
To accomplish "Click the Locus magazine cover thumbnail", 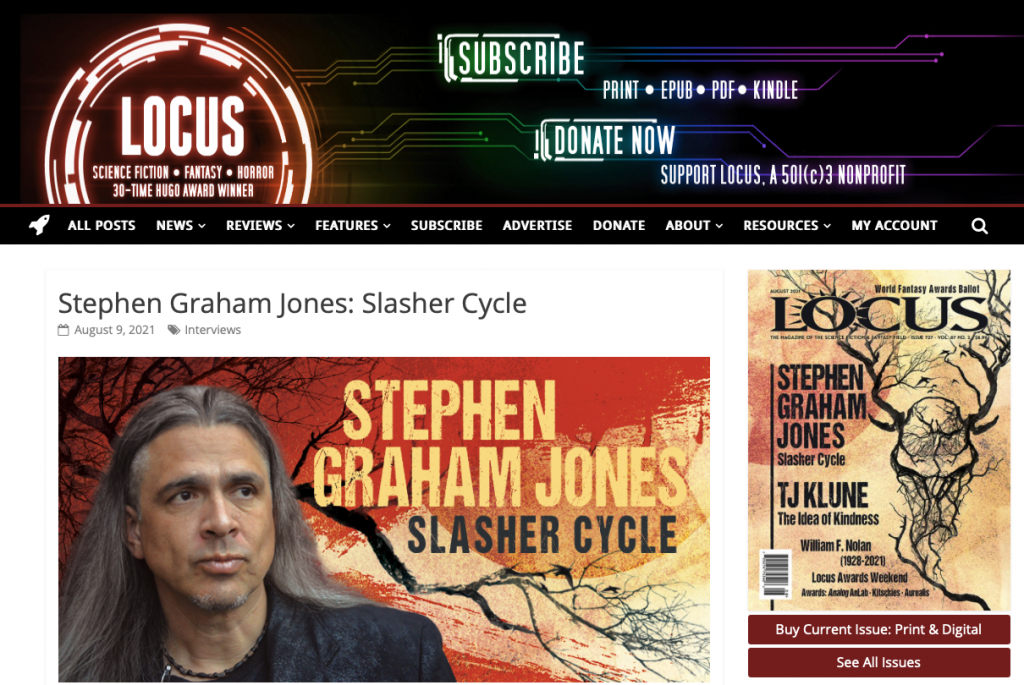I will [x=878, y=440].
